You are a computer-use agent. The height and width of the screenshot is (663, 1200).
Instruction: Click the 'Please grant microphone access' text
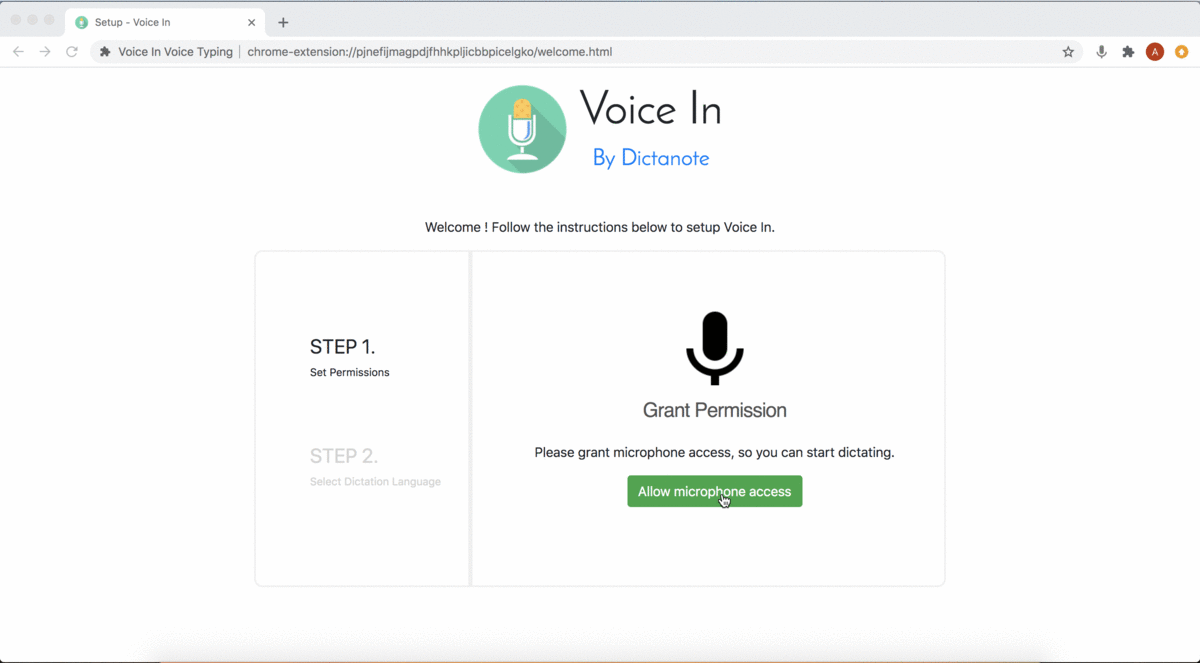point(714,452)
